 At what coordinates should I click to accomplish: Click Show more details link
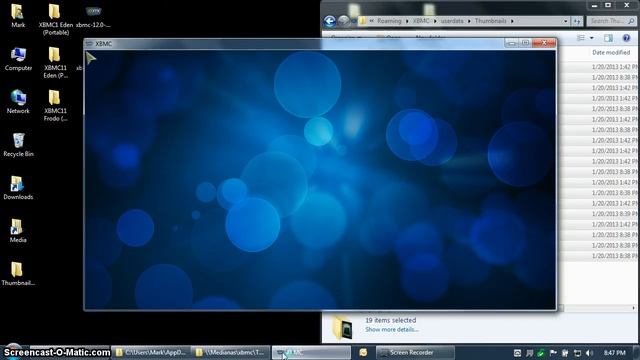tap(392, 329)
